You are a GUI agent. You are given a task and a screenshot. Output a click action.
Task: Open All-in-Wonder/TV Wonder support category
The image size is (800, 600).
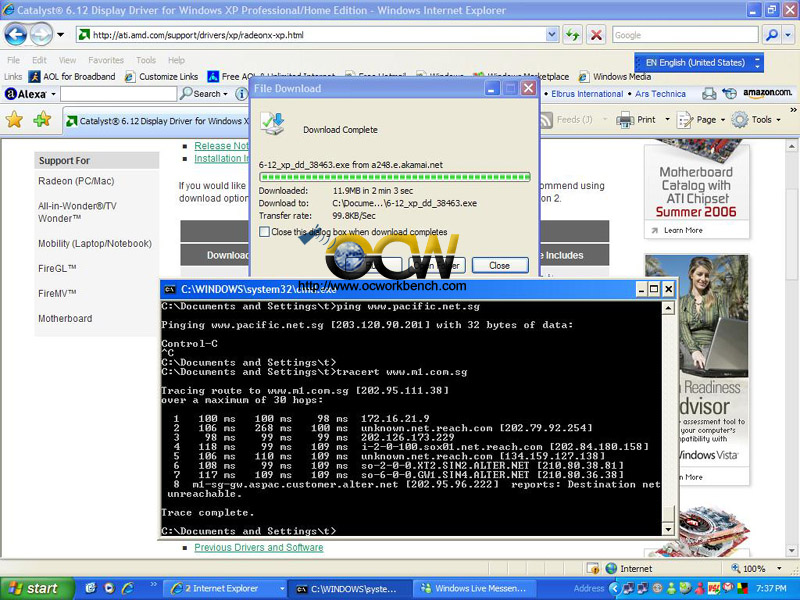pyautogui.click(x=77, y=212)
